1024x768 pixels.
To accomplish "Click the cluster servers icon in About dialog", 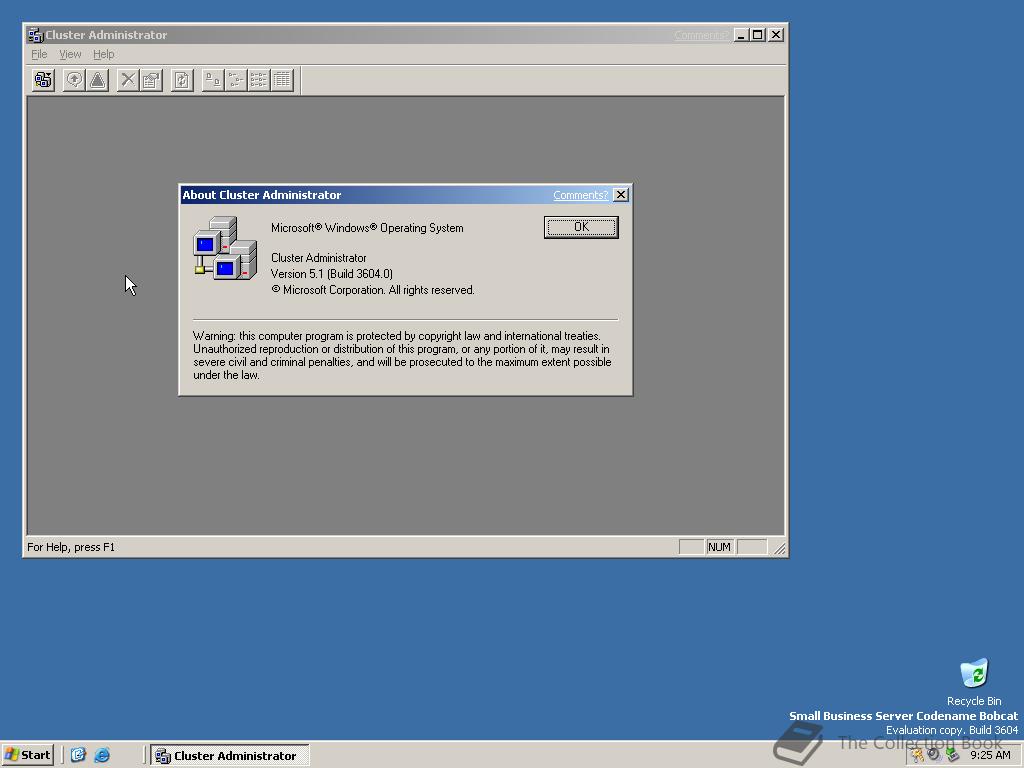I will (x=225, y=248).
